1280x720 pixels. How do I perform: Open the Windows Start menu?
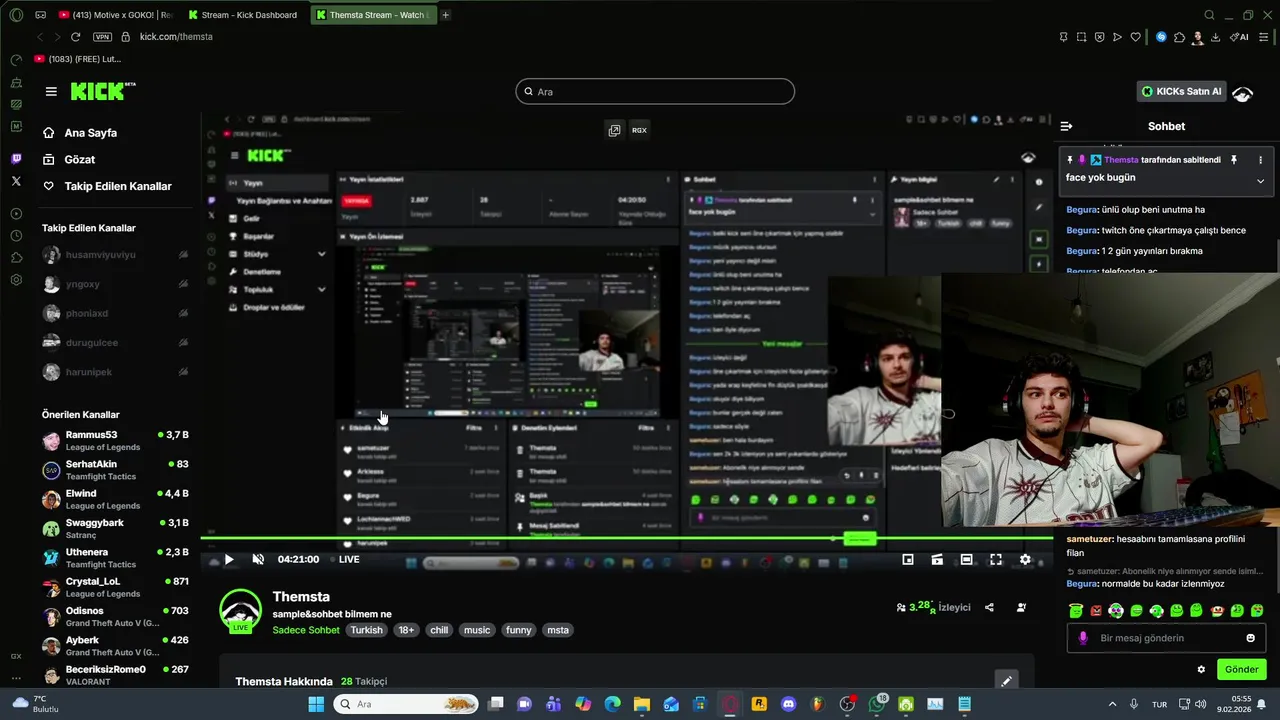tap(316, 704)
